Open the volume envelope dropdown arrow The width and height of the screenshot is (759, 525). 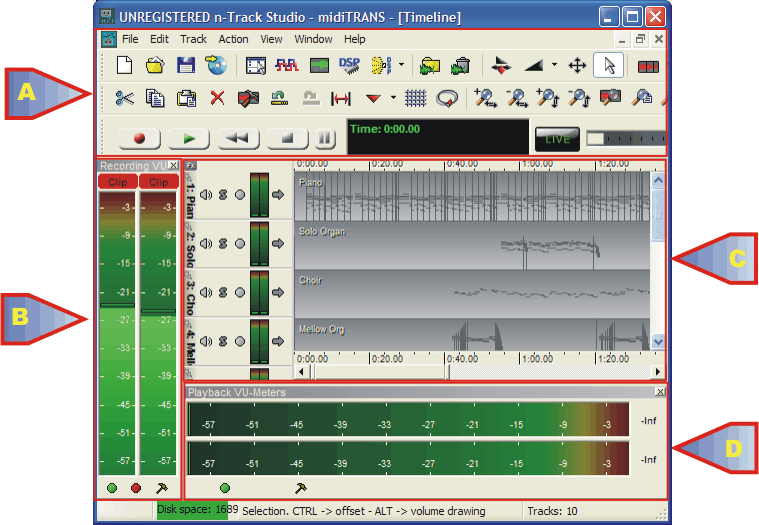[554, 66]
